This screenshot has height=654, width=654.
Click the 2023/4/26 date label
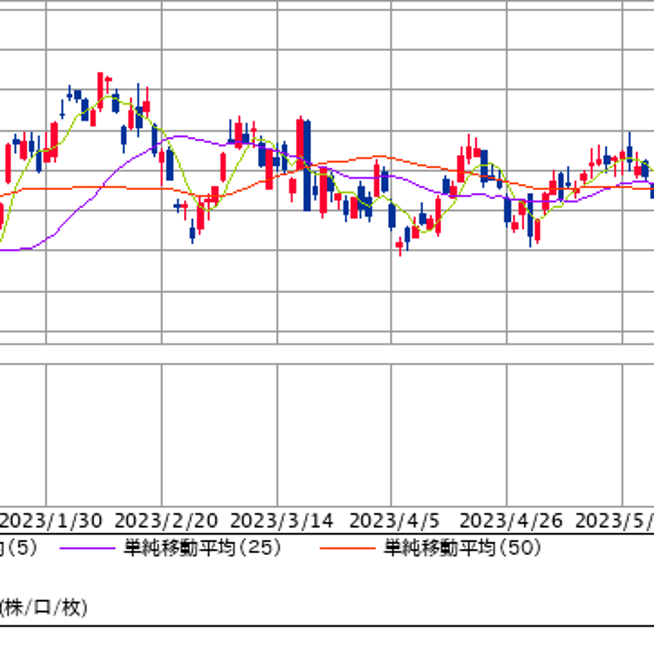tap(511, 521)
